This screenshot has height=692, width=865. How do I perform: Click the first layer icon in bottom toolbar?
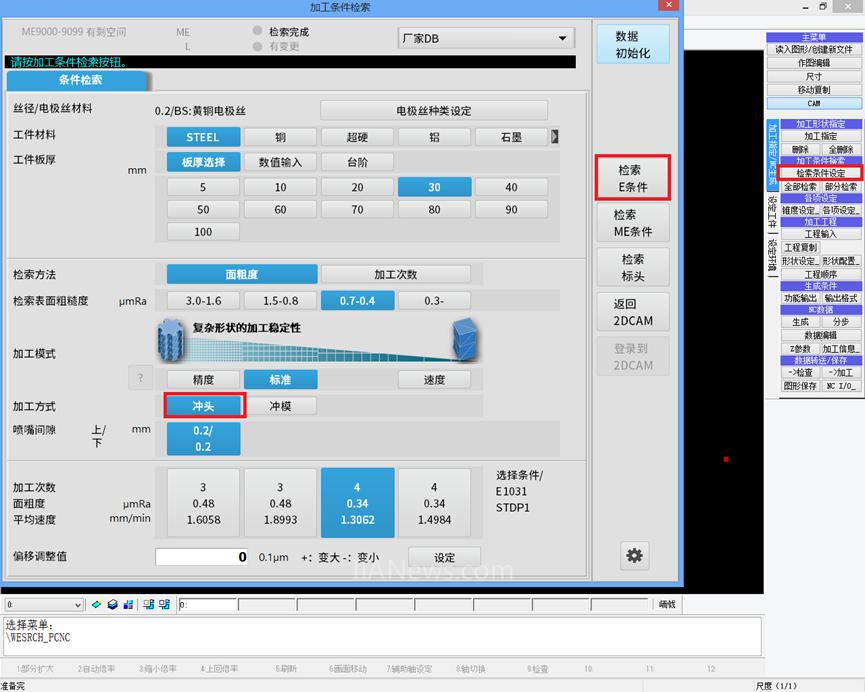click(97, 605)
